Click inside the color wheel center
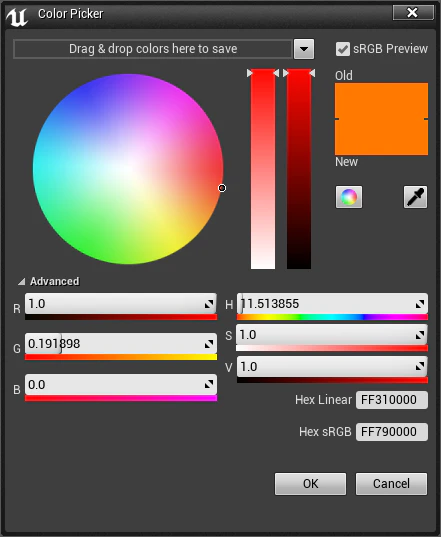This screenshot has height=537, width=441. 128,169
